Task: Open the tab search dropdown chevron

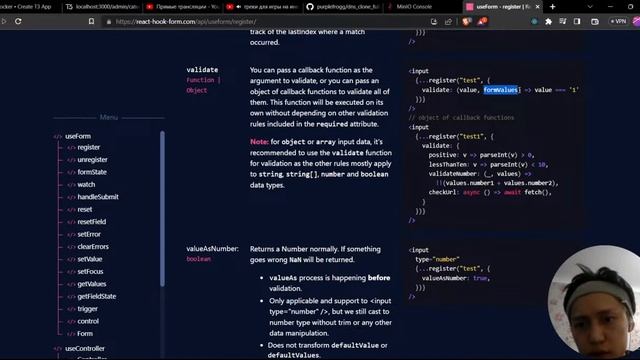Action: tap(590, 7)
